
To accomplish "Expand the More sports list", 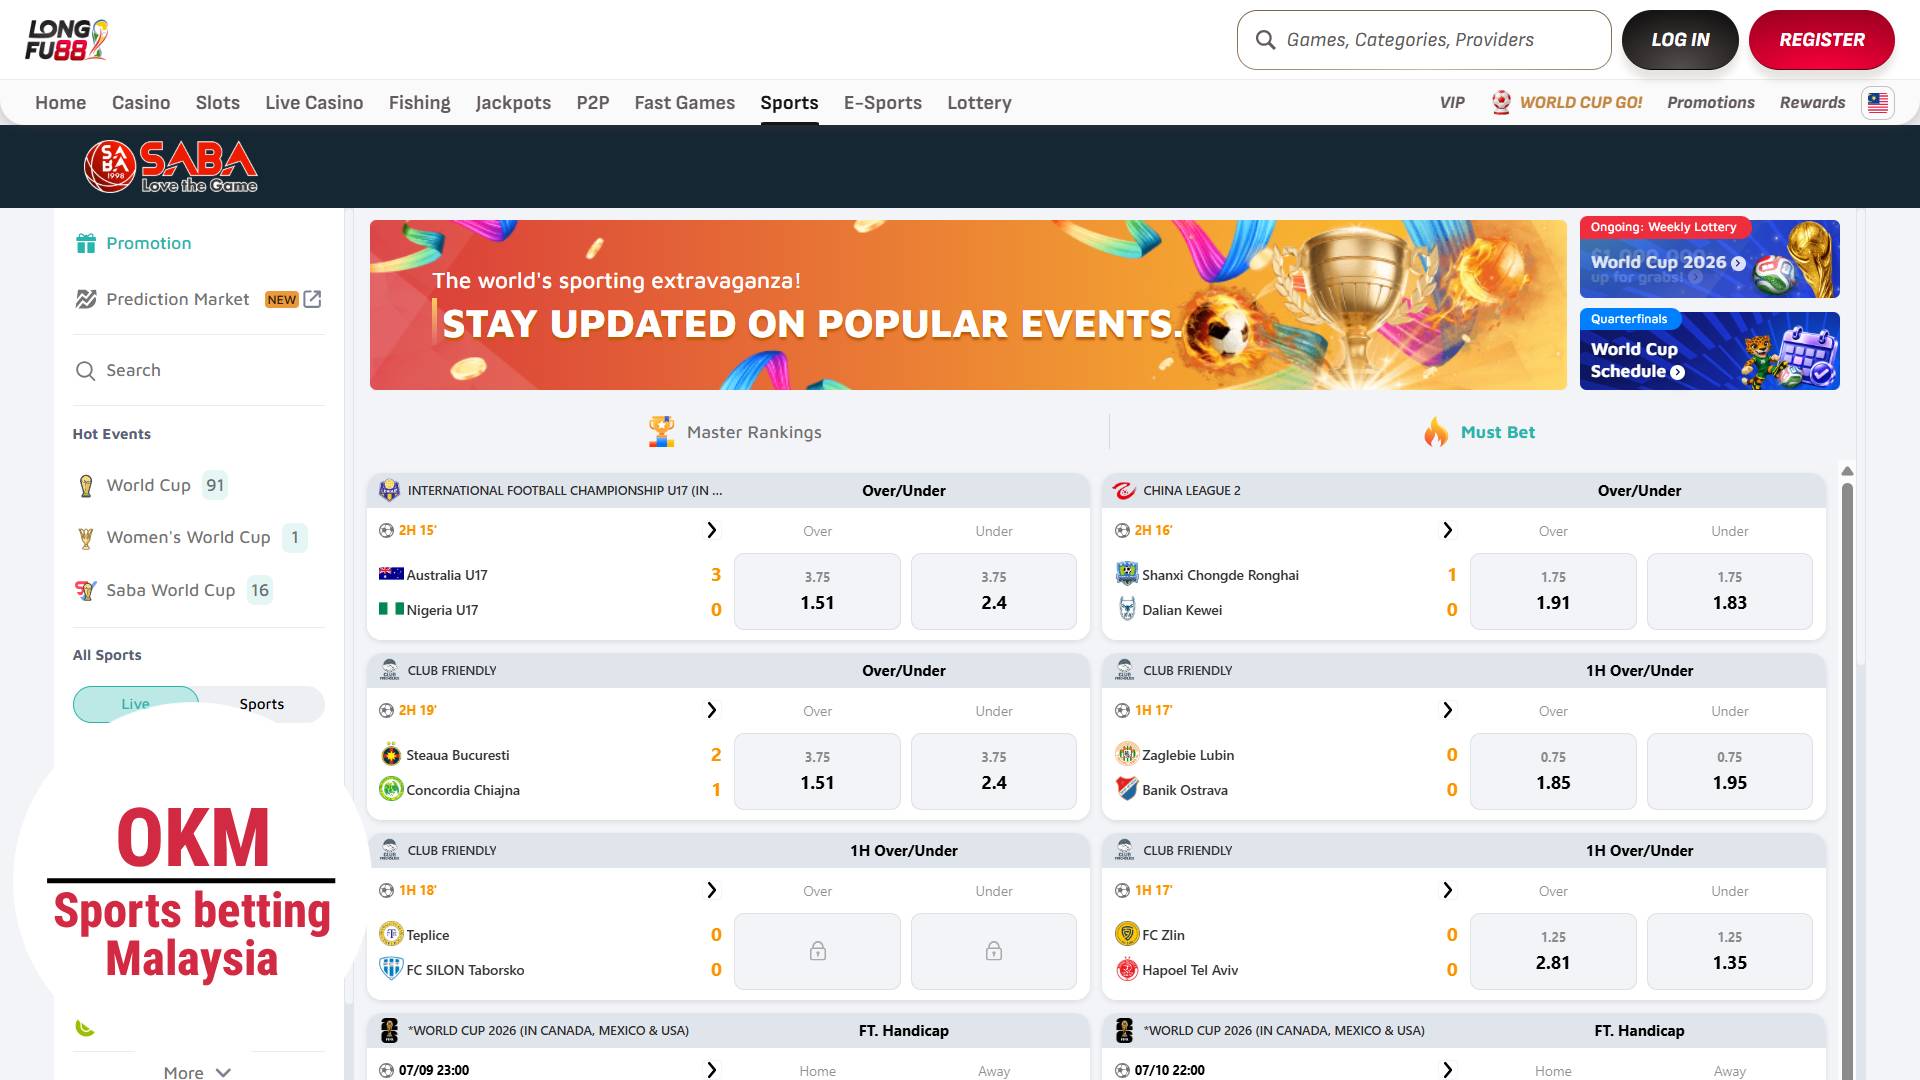I will pos(197,1071).
